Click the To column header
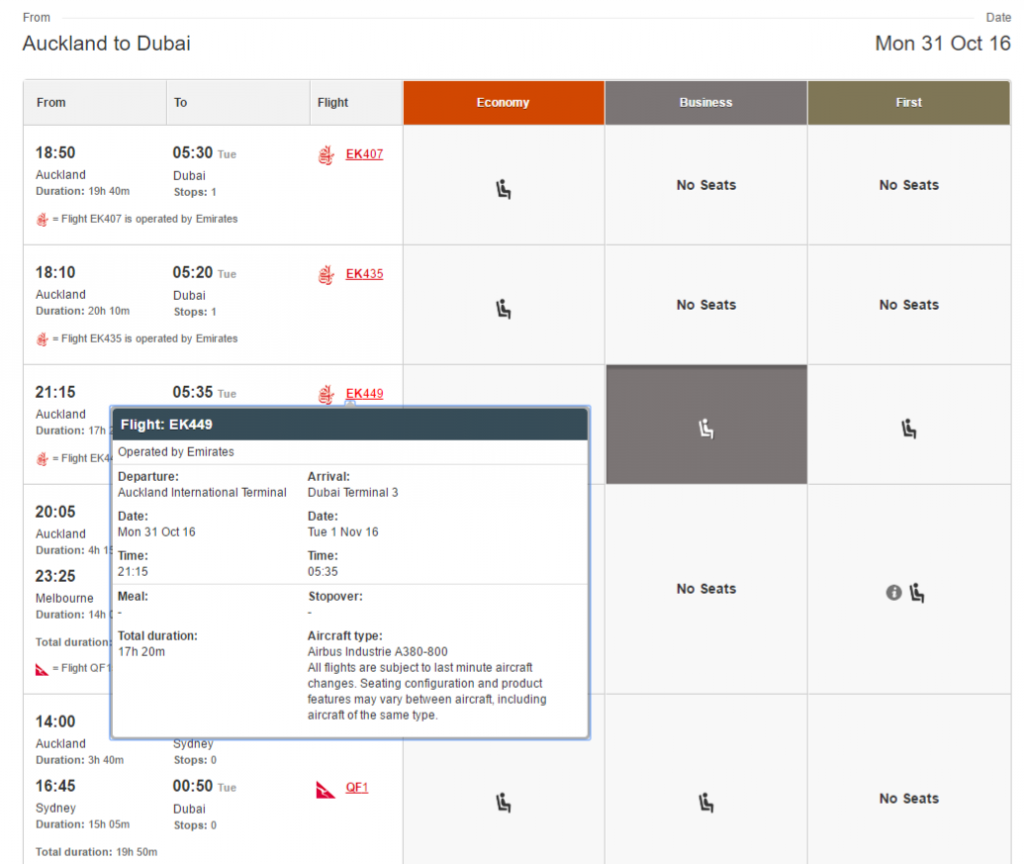The width and height of the screenshot is (1024, 864). click(238, 103)
